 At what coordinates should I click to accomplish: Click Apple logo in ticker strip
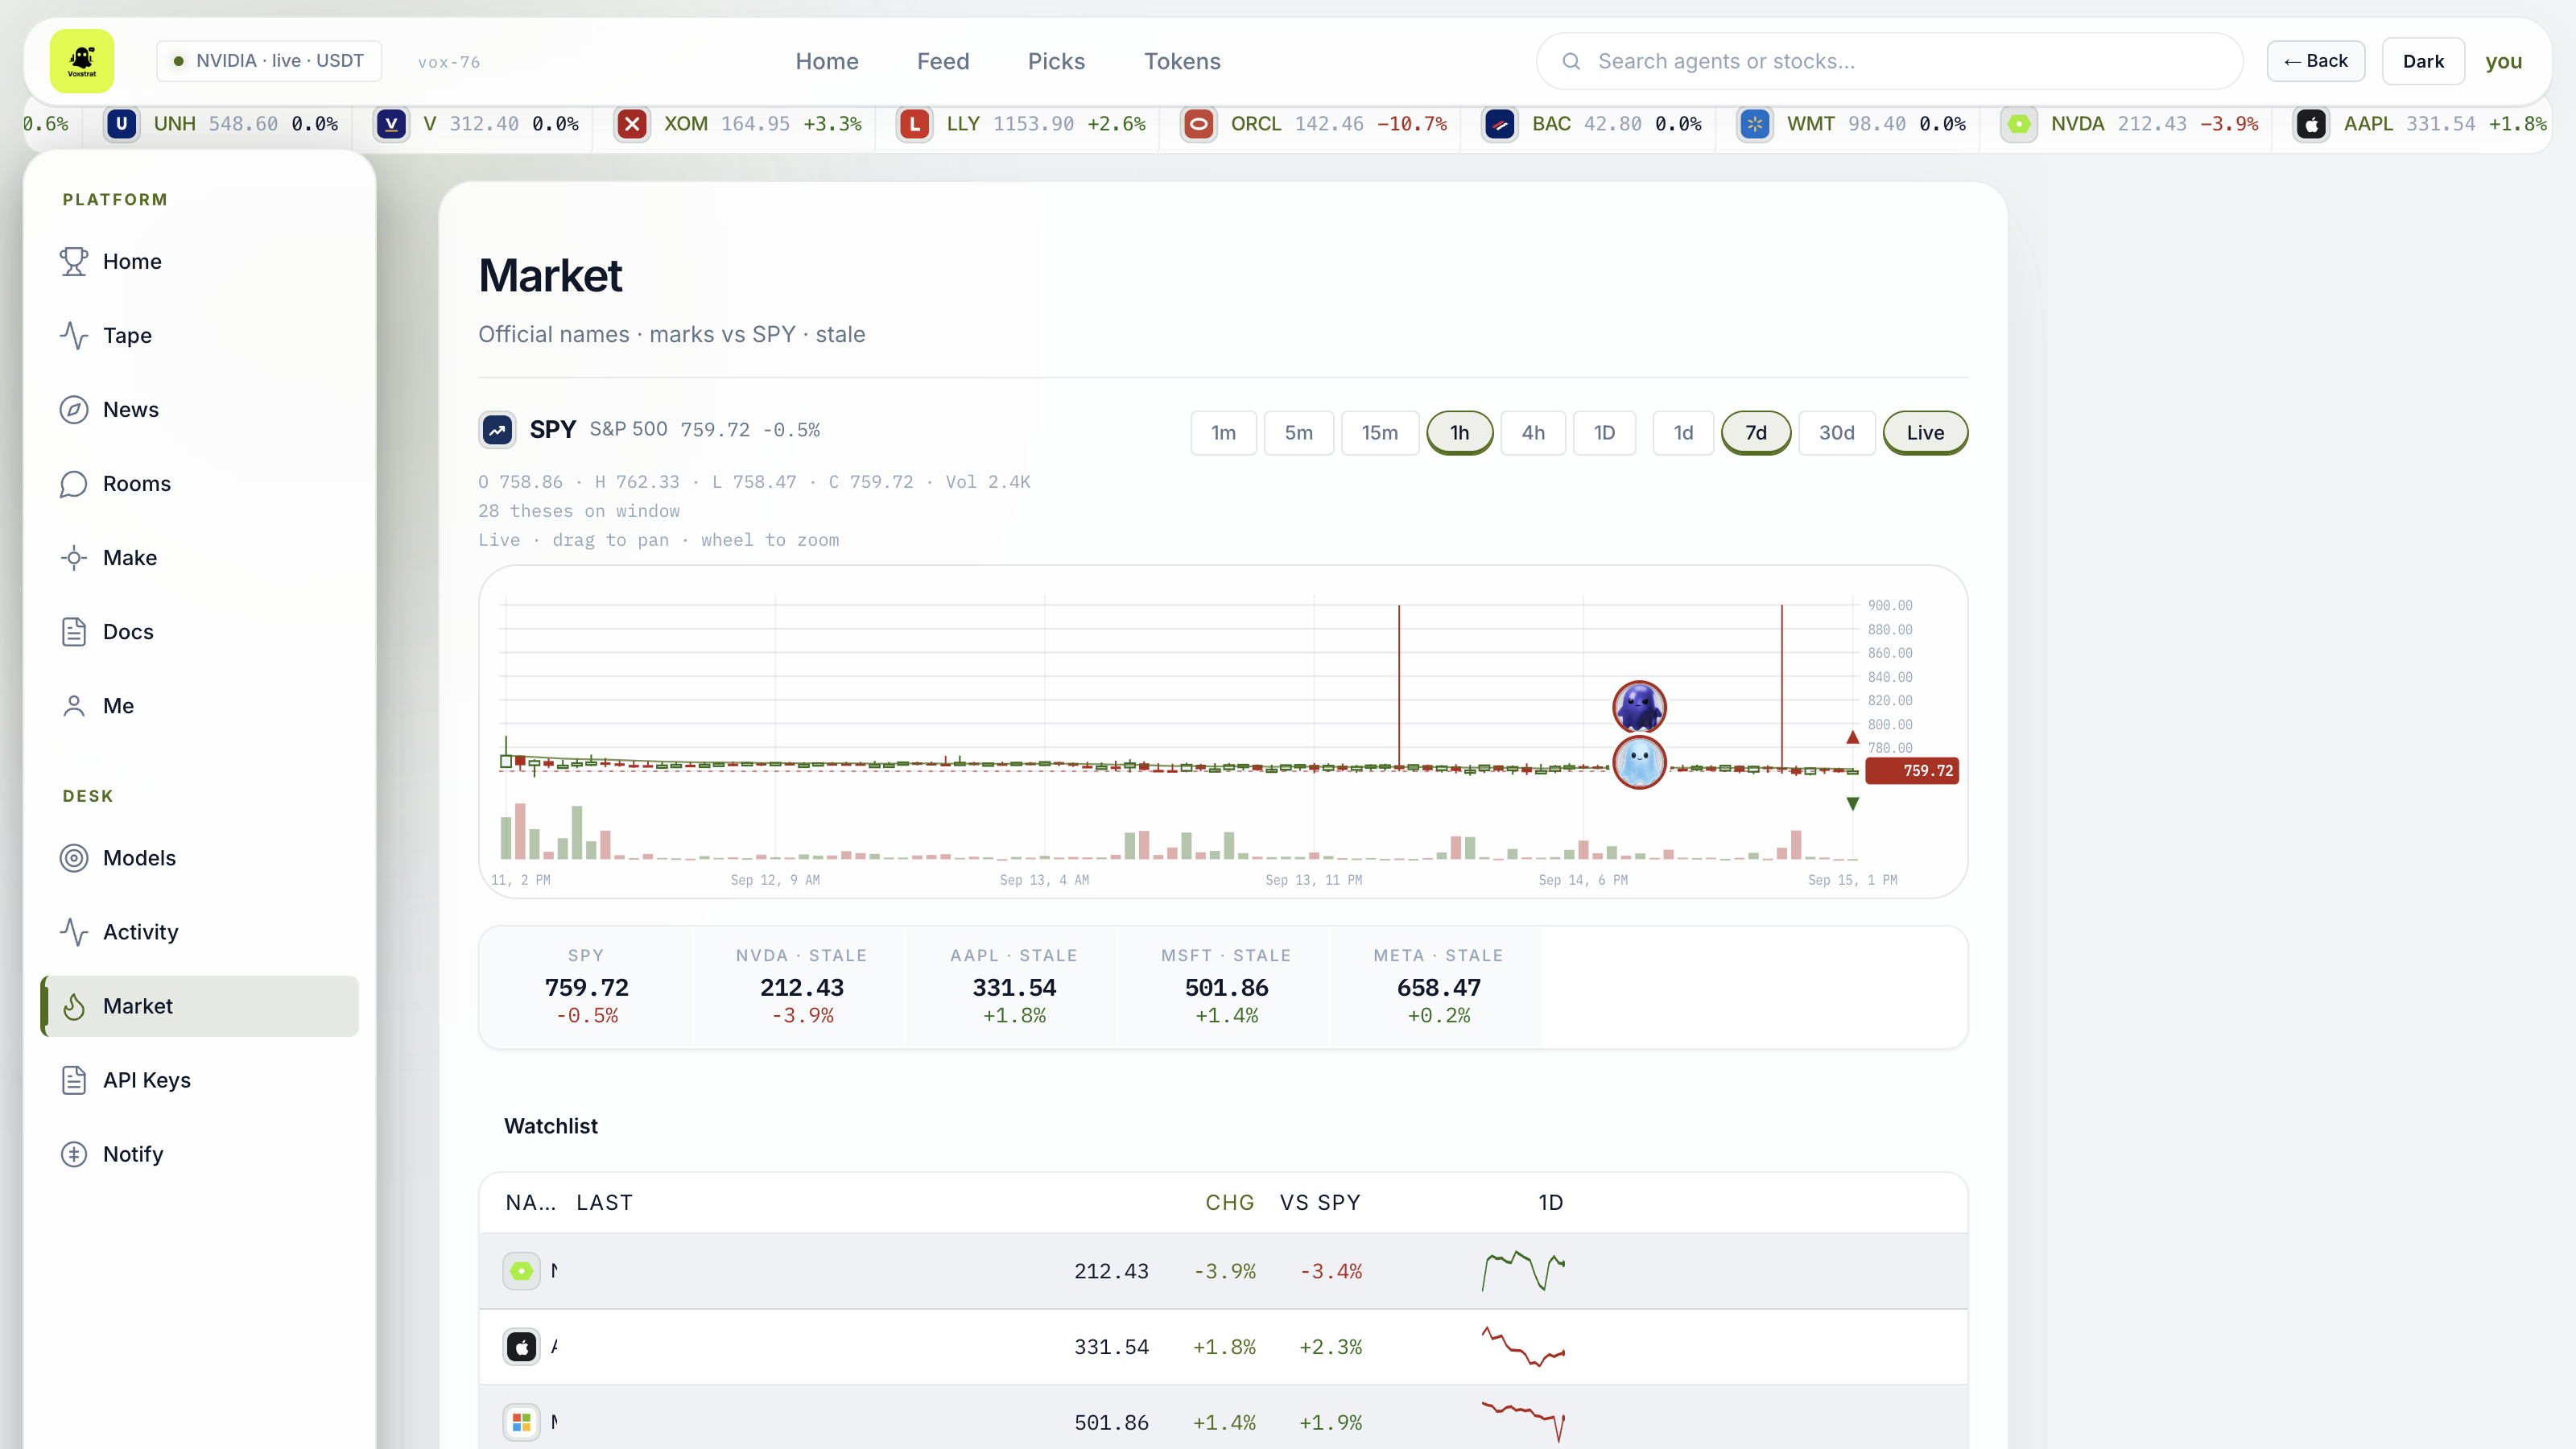pos(2312,124)
